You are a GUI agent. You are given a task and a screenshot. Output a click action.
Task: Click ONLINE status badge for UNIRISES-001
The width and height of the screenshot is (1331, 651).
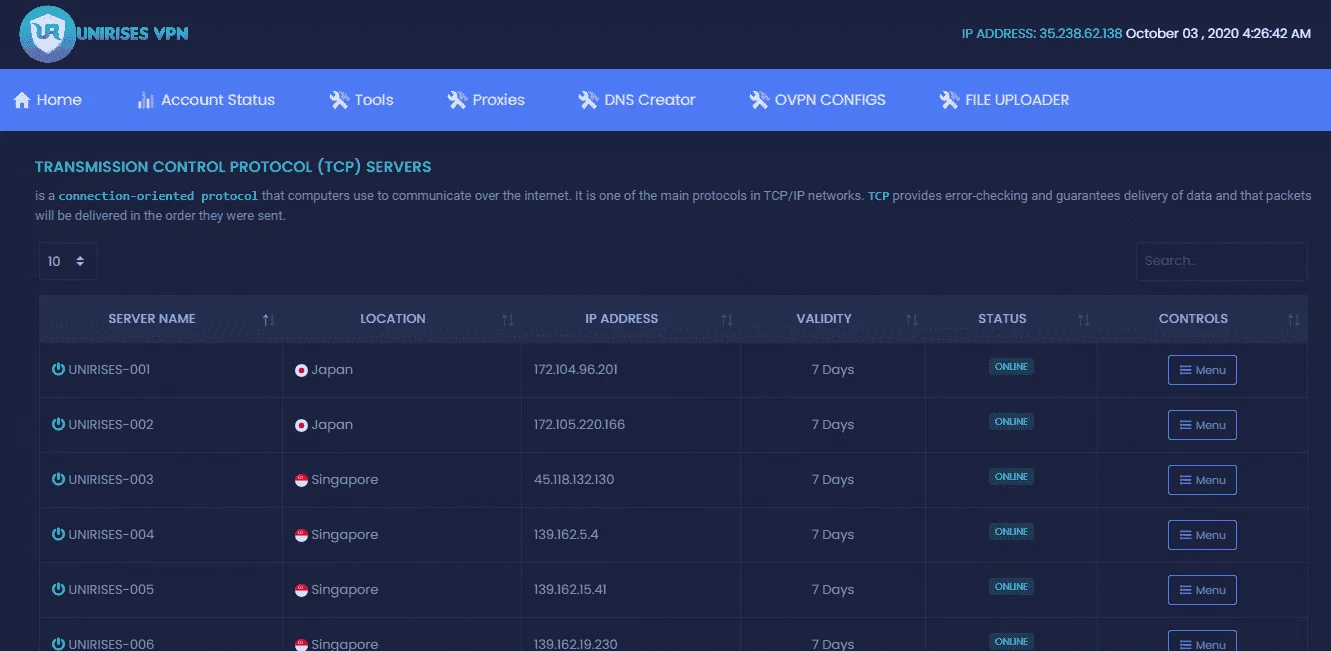[x=1011, y=367]
